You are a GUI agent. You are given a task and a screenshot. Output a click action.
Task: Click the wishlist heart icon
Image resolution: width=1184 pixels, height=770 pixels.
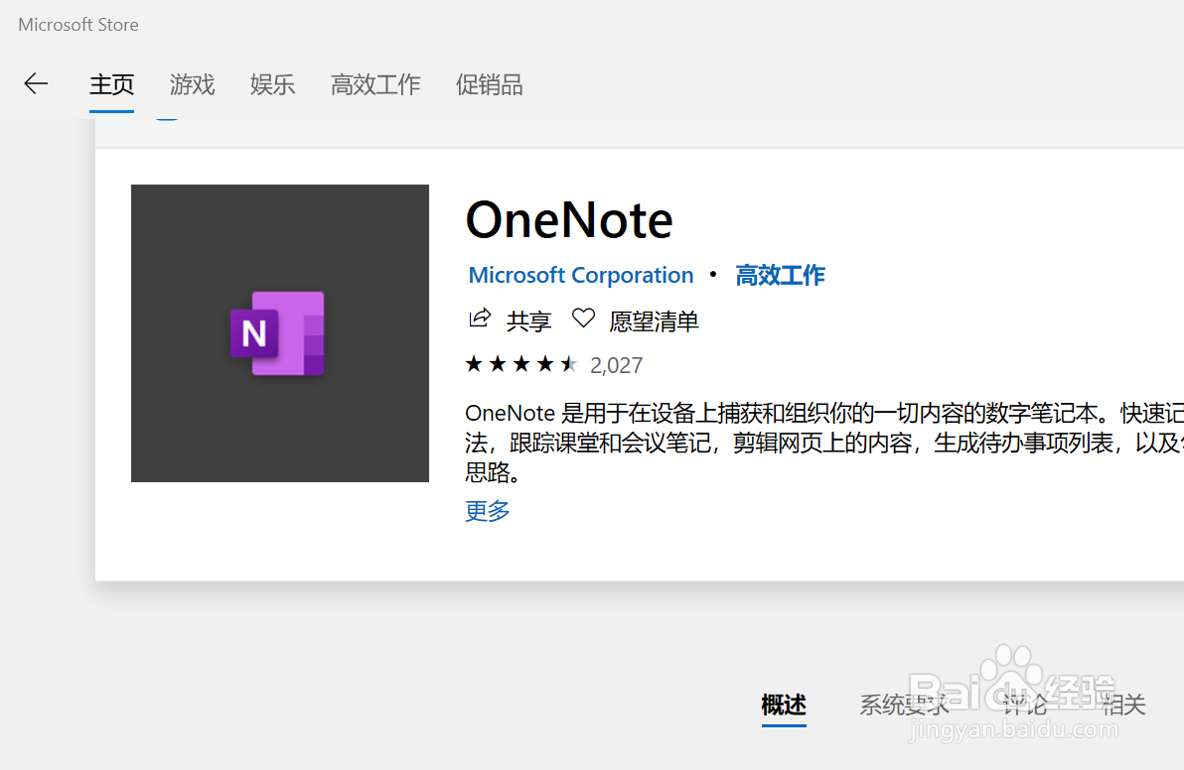pyautogui.click(x=583, y=319)
